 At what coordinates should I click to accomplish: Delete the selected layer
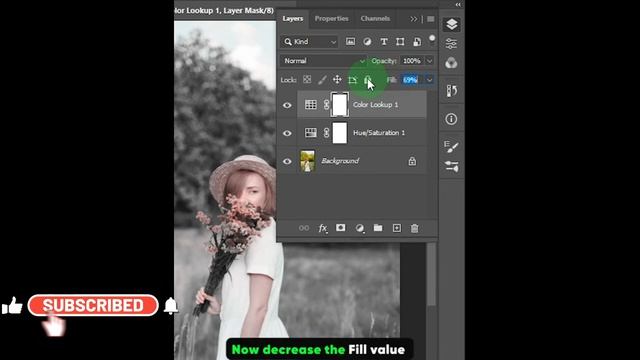[415, 228]
